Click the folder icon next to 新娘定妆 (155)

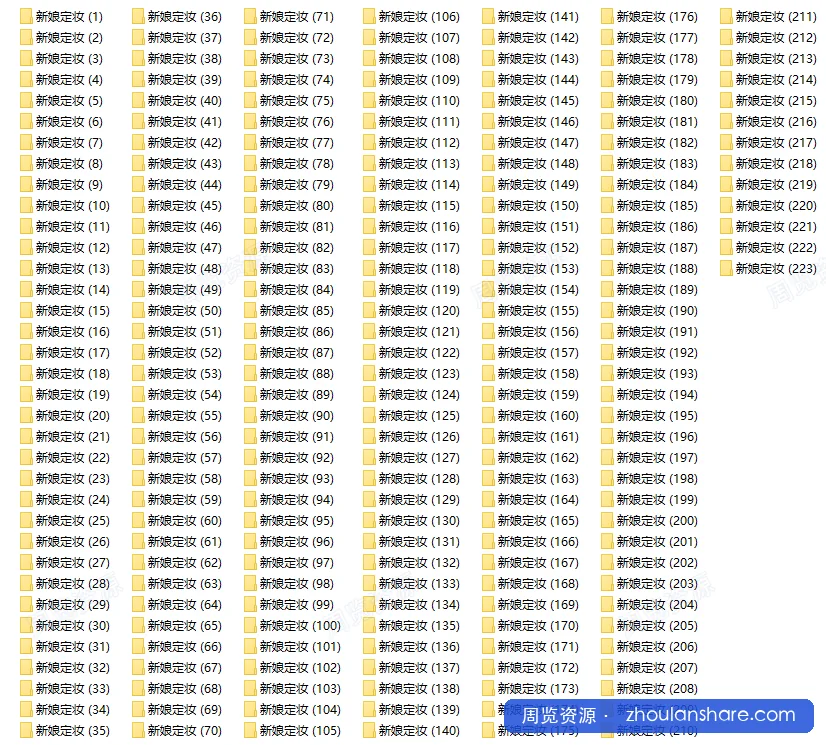[x=488, y=310]
